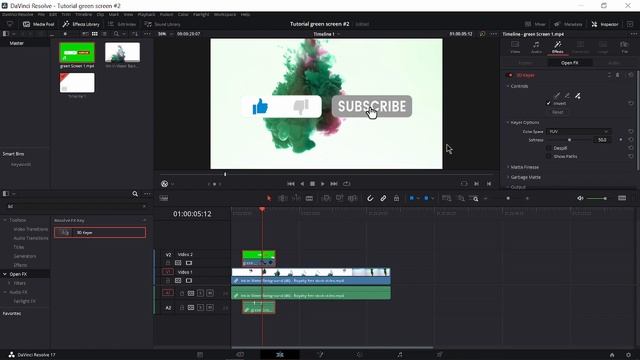The image size is (640, 360).
Task: Add a keyframe for Softness
Action: (621, 140)
